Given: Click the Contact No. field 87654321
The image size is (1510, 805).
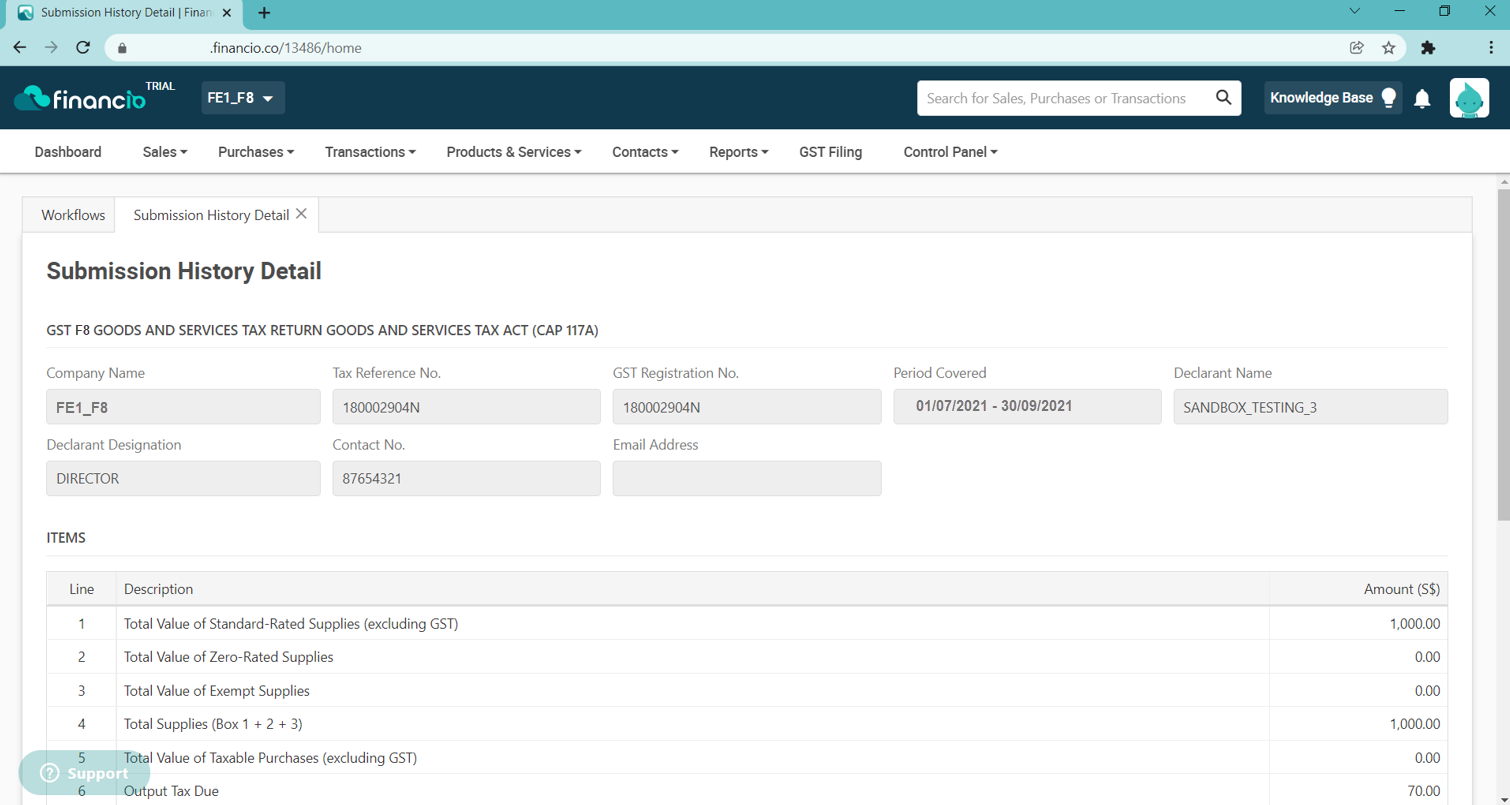Looking at the screenshot, I should pos(466,478).
